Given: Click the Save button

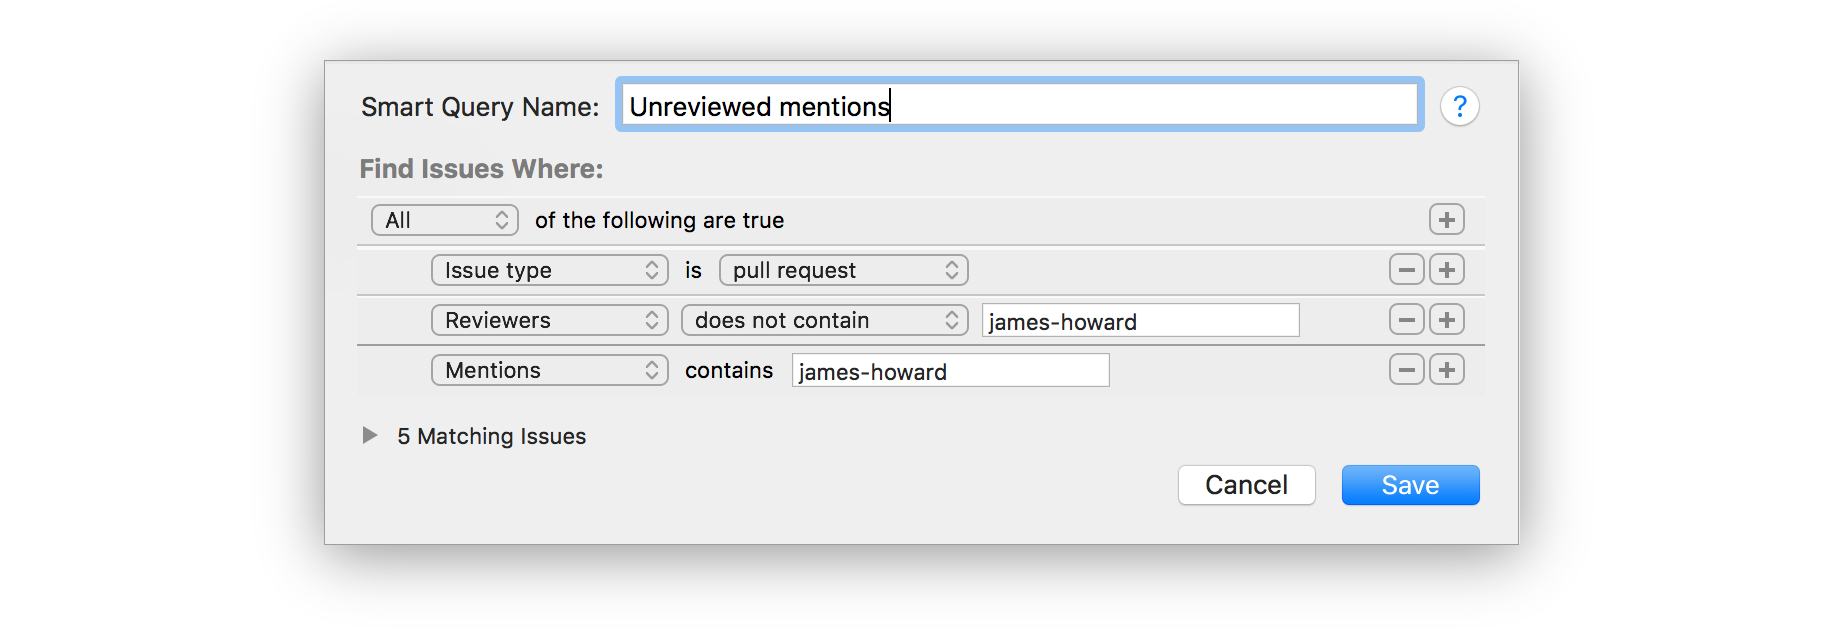Looking at the screenshot, I should [x=1410, y=485].
